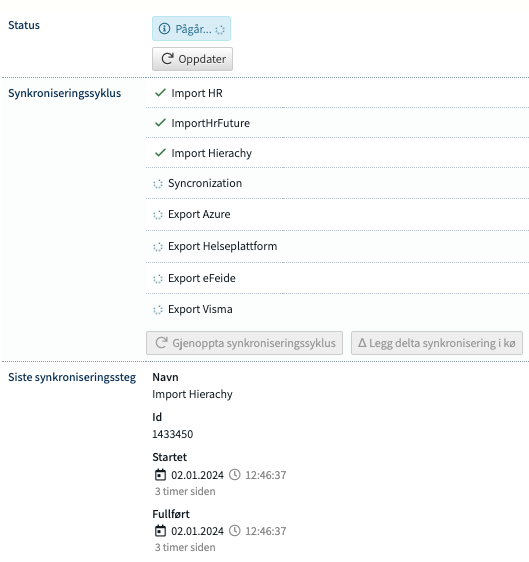Click the green checkmark next to Import HR
The width and height of the screenshot is (529, 562).
pyautogui.click(x=160, y=93)
